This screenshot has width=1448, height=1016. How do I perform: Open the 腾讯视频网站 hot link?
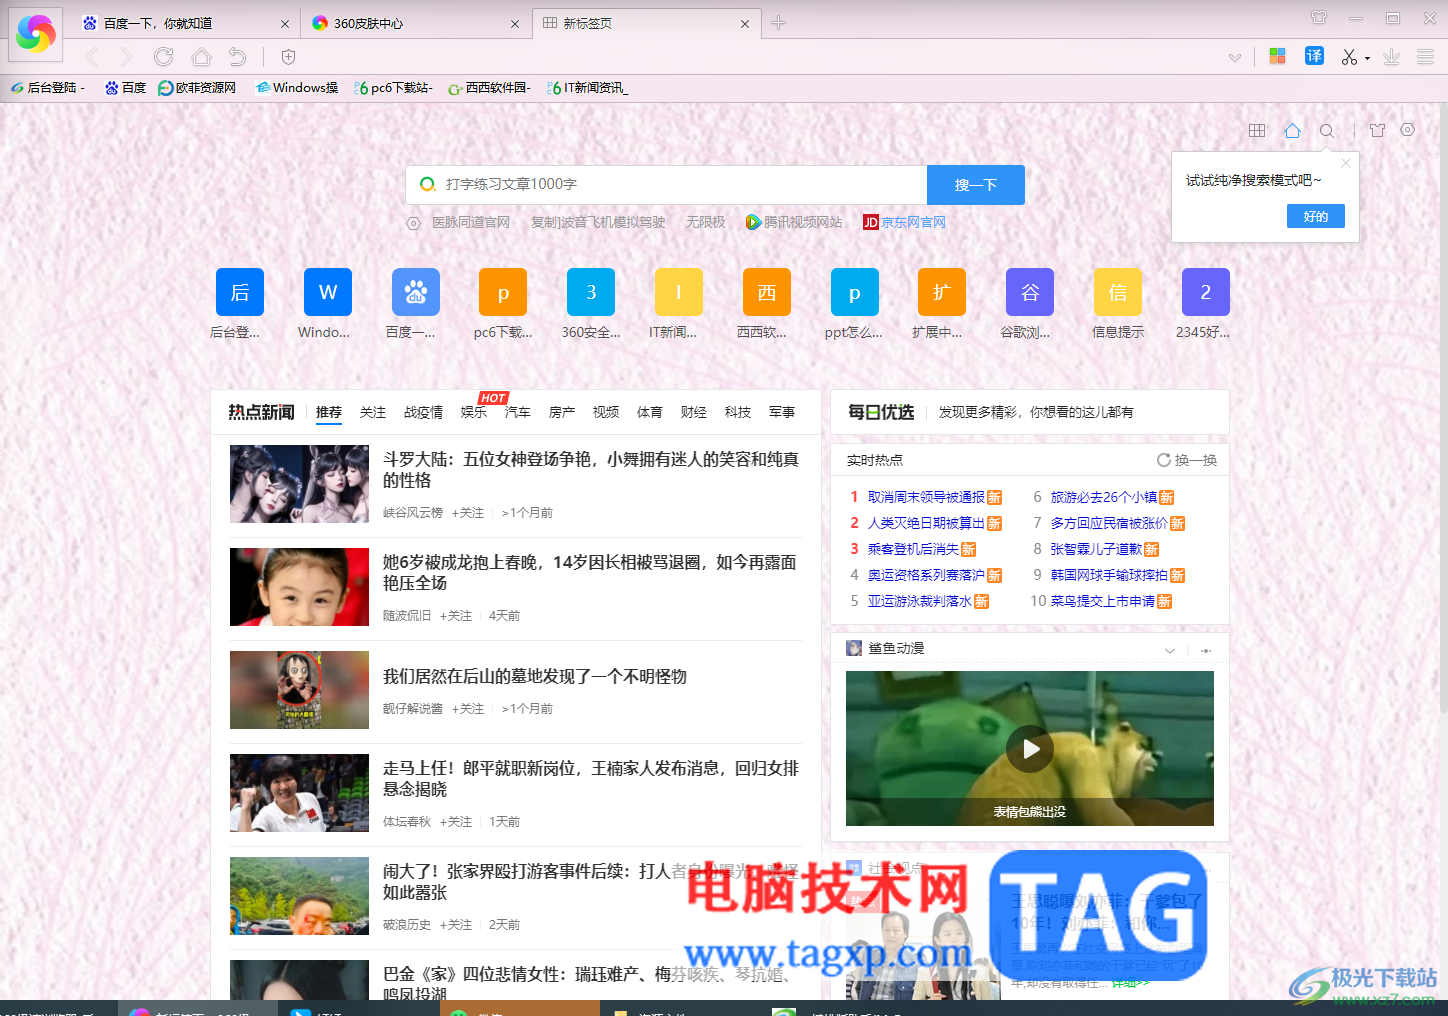tap(794, 222)
